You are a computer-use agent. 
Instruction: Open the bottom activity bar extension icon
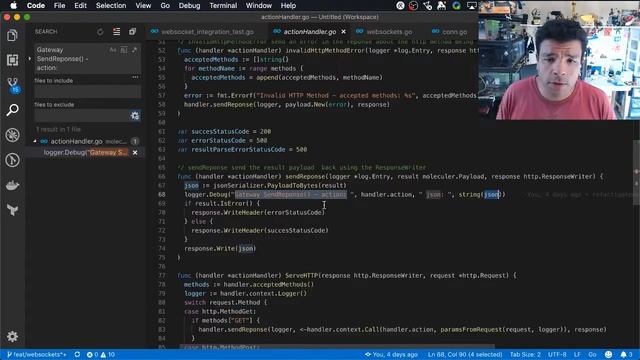[x=12, y=210]
